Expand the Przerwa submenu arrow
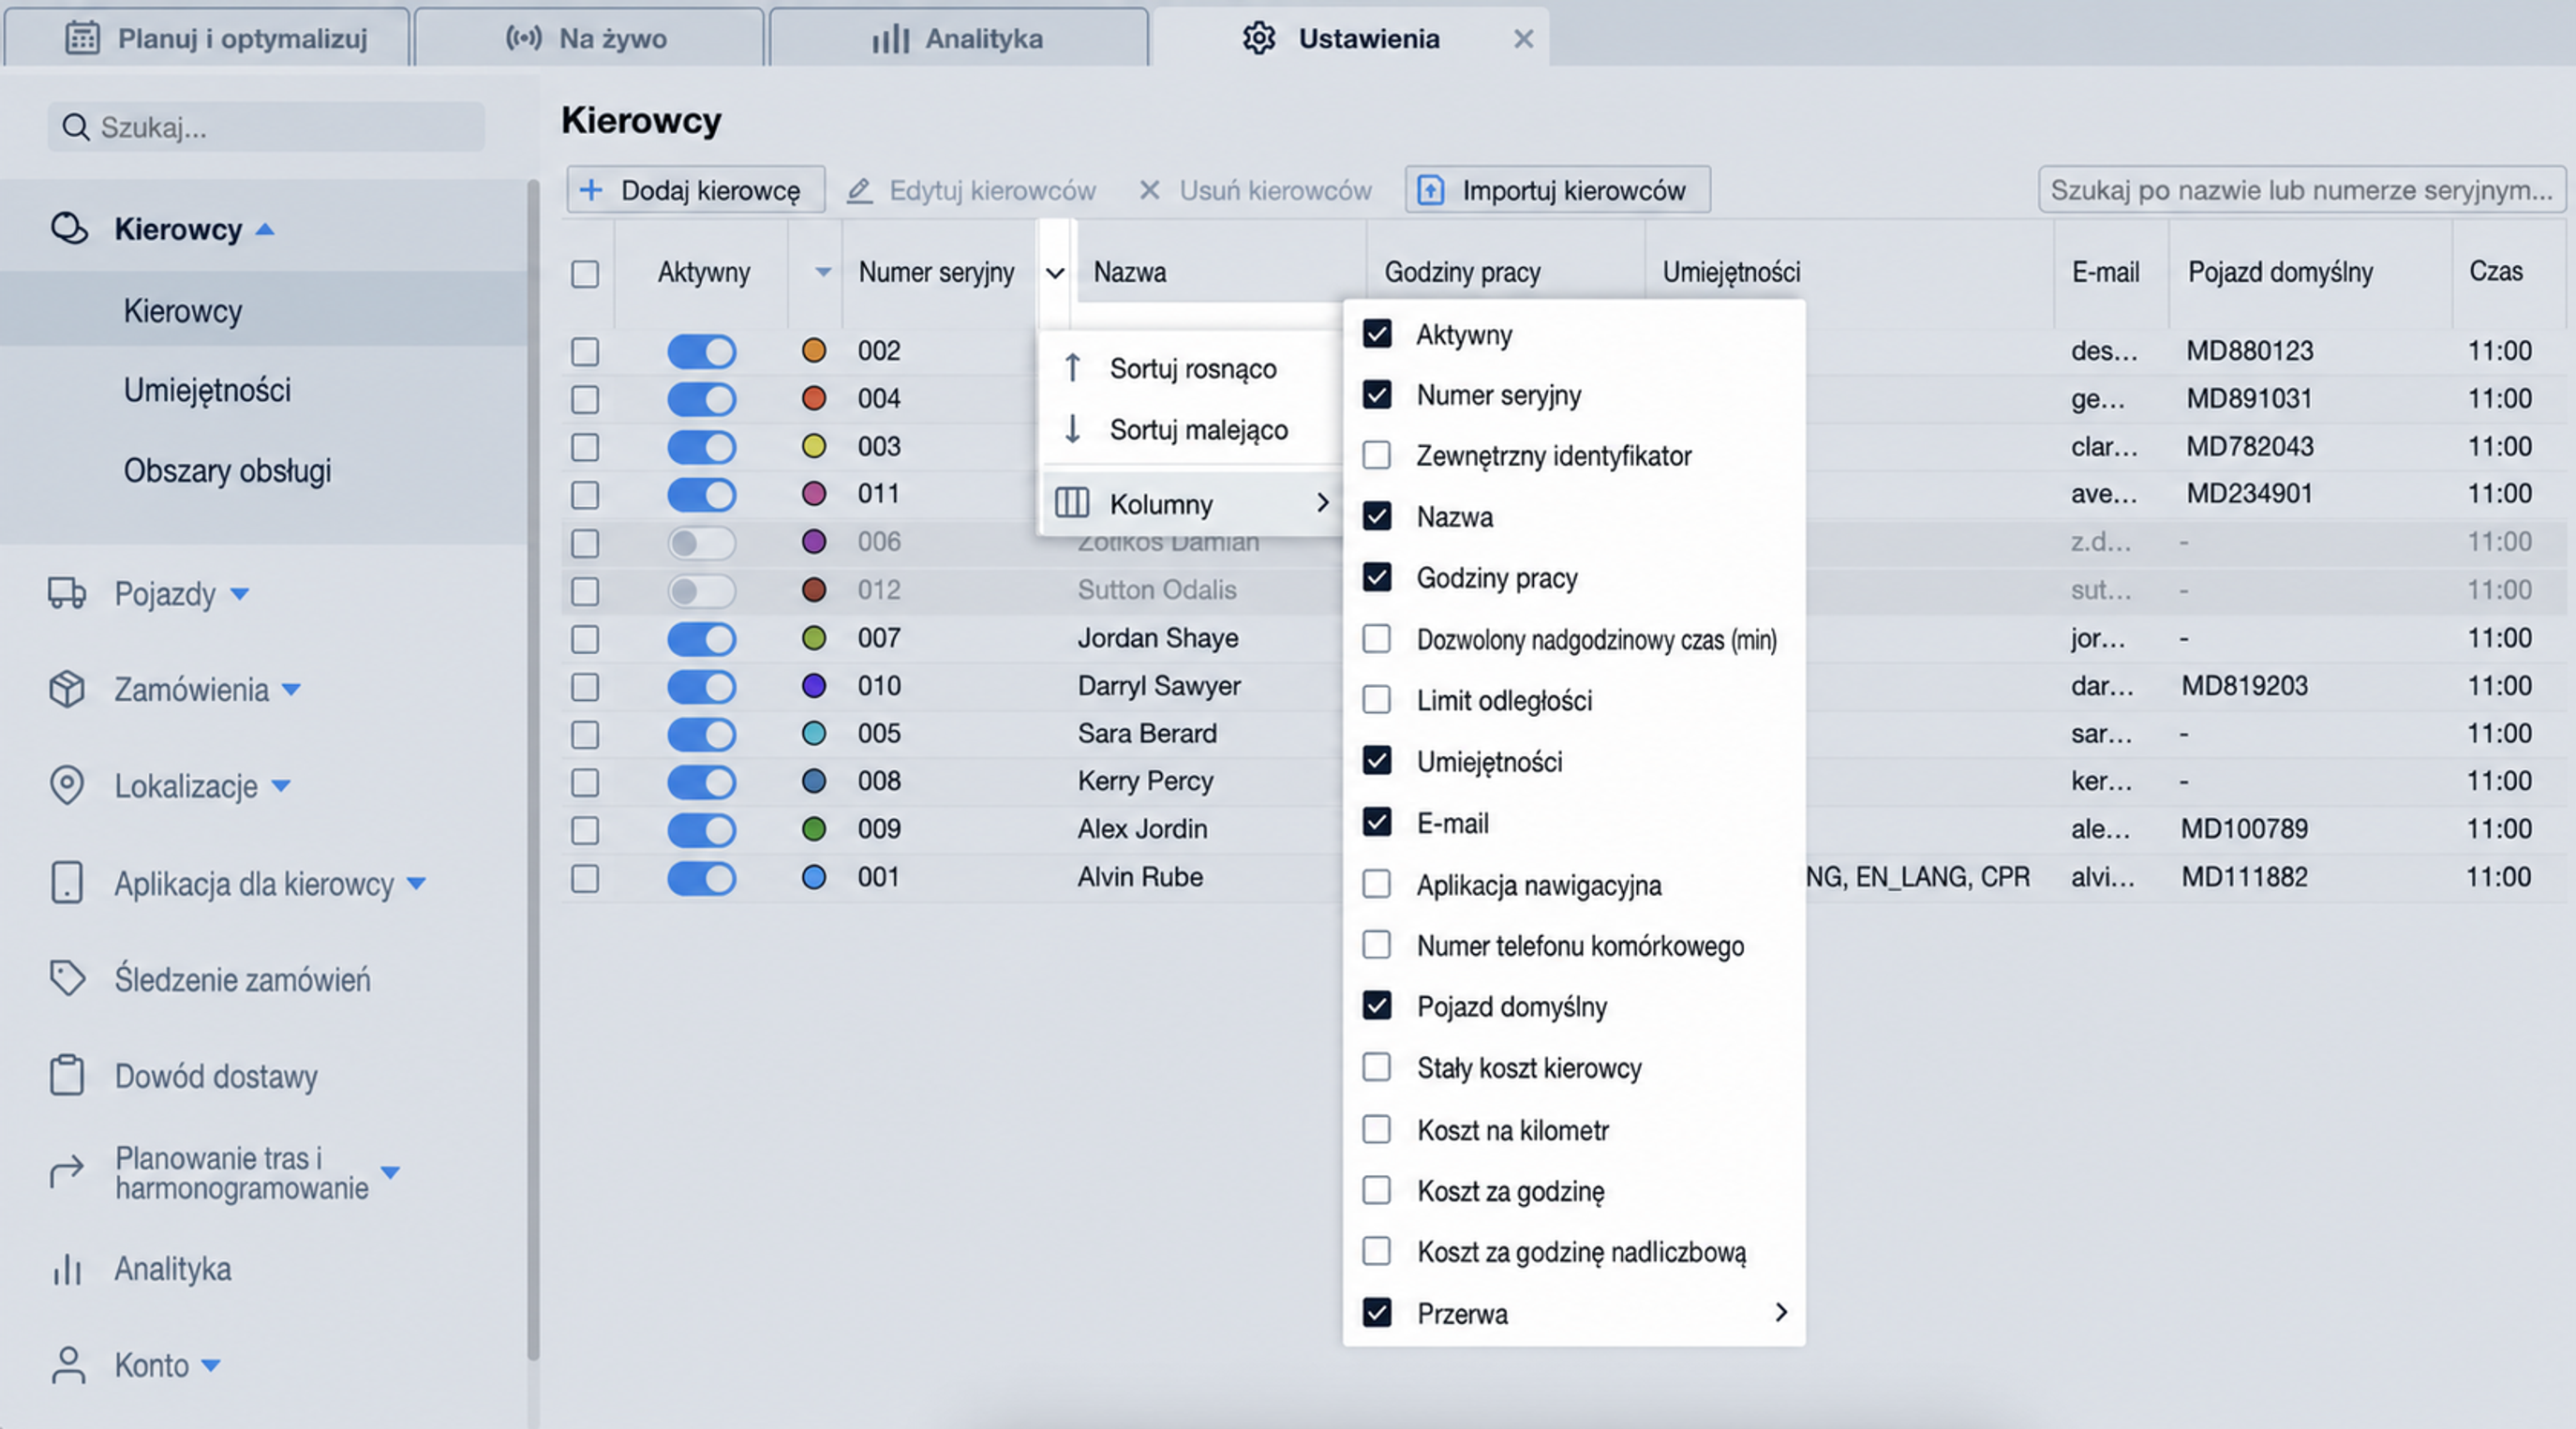The height and width of the screenshot is (1429, 2576). [x=1781, y=1312]
